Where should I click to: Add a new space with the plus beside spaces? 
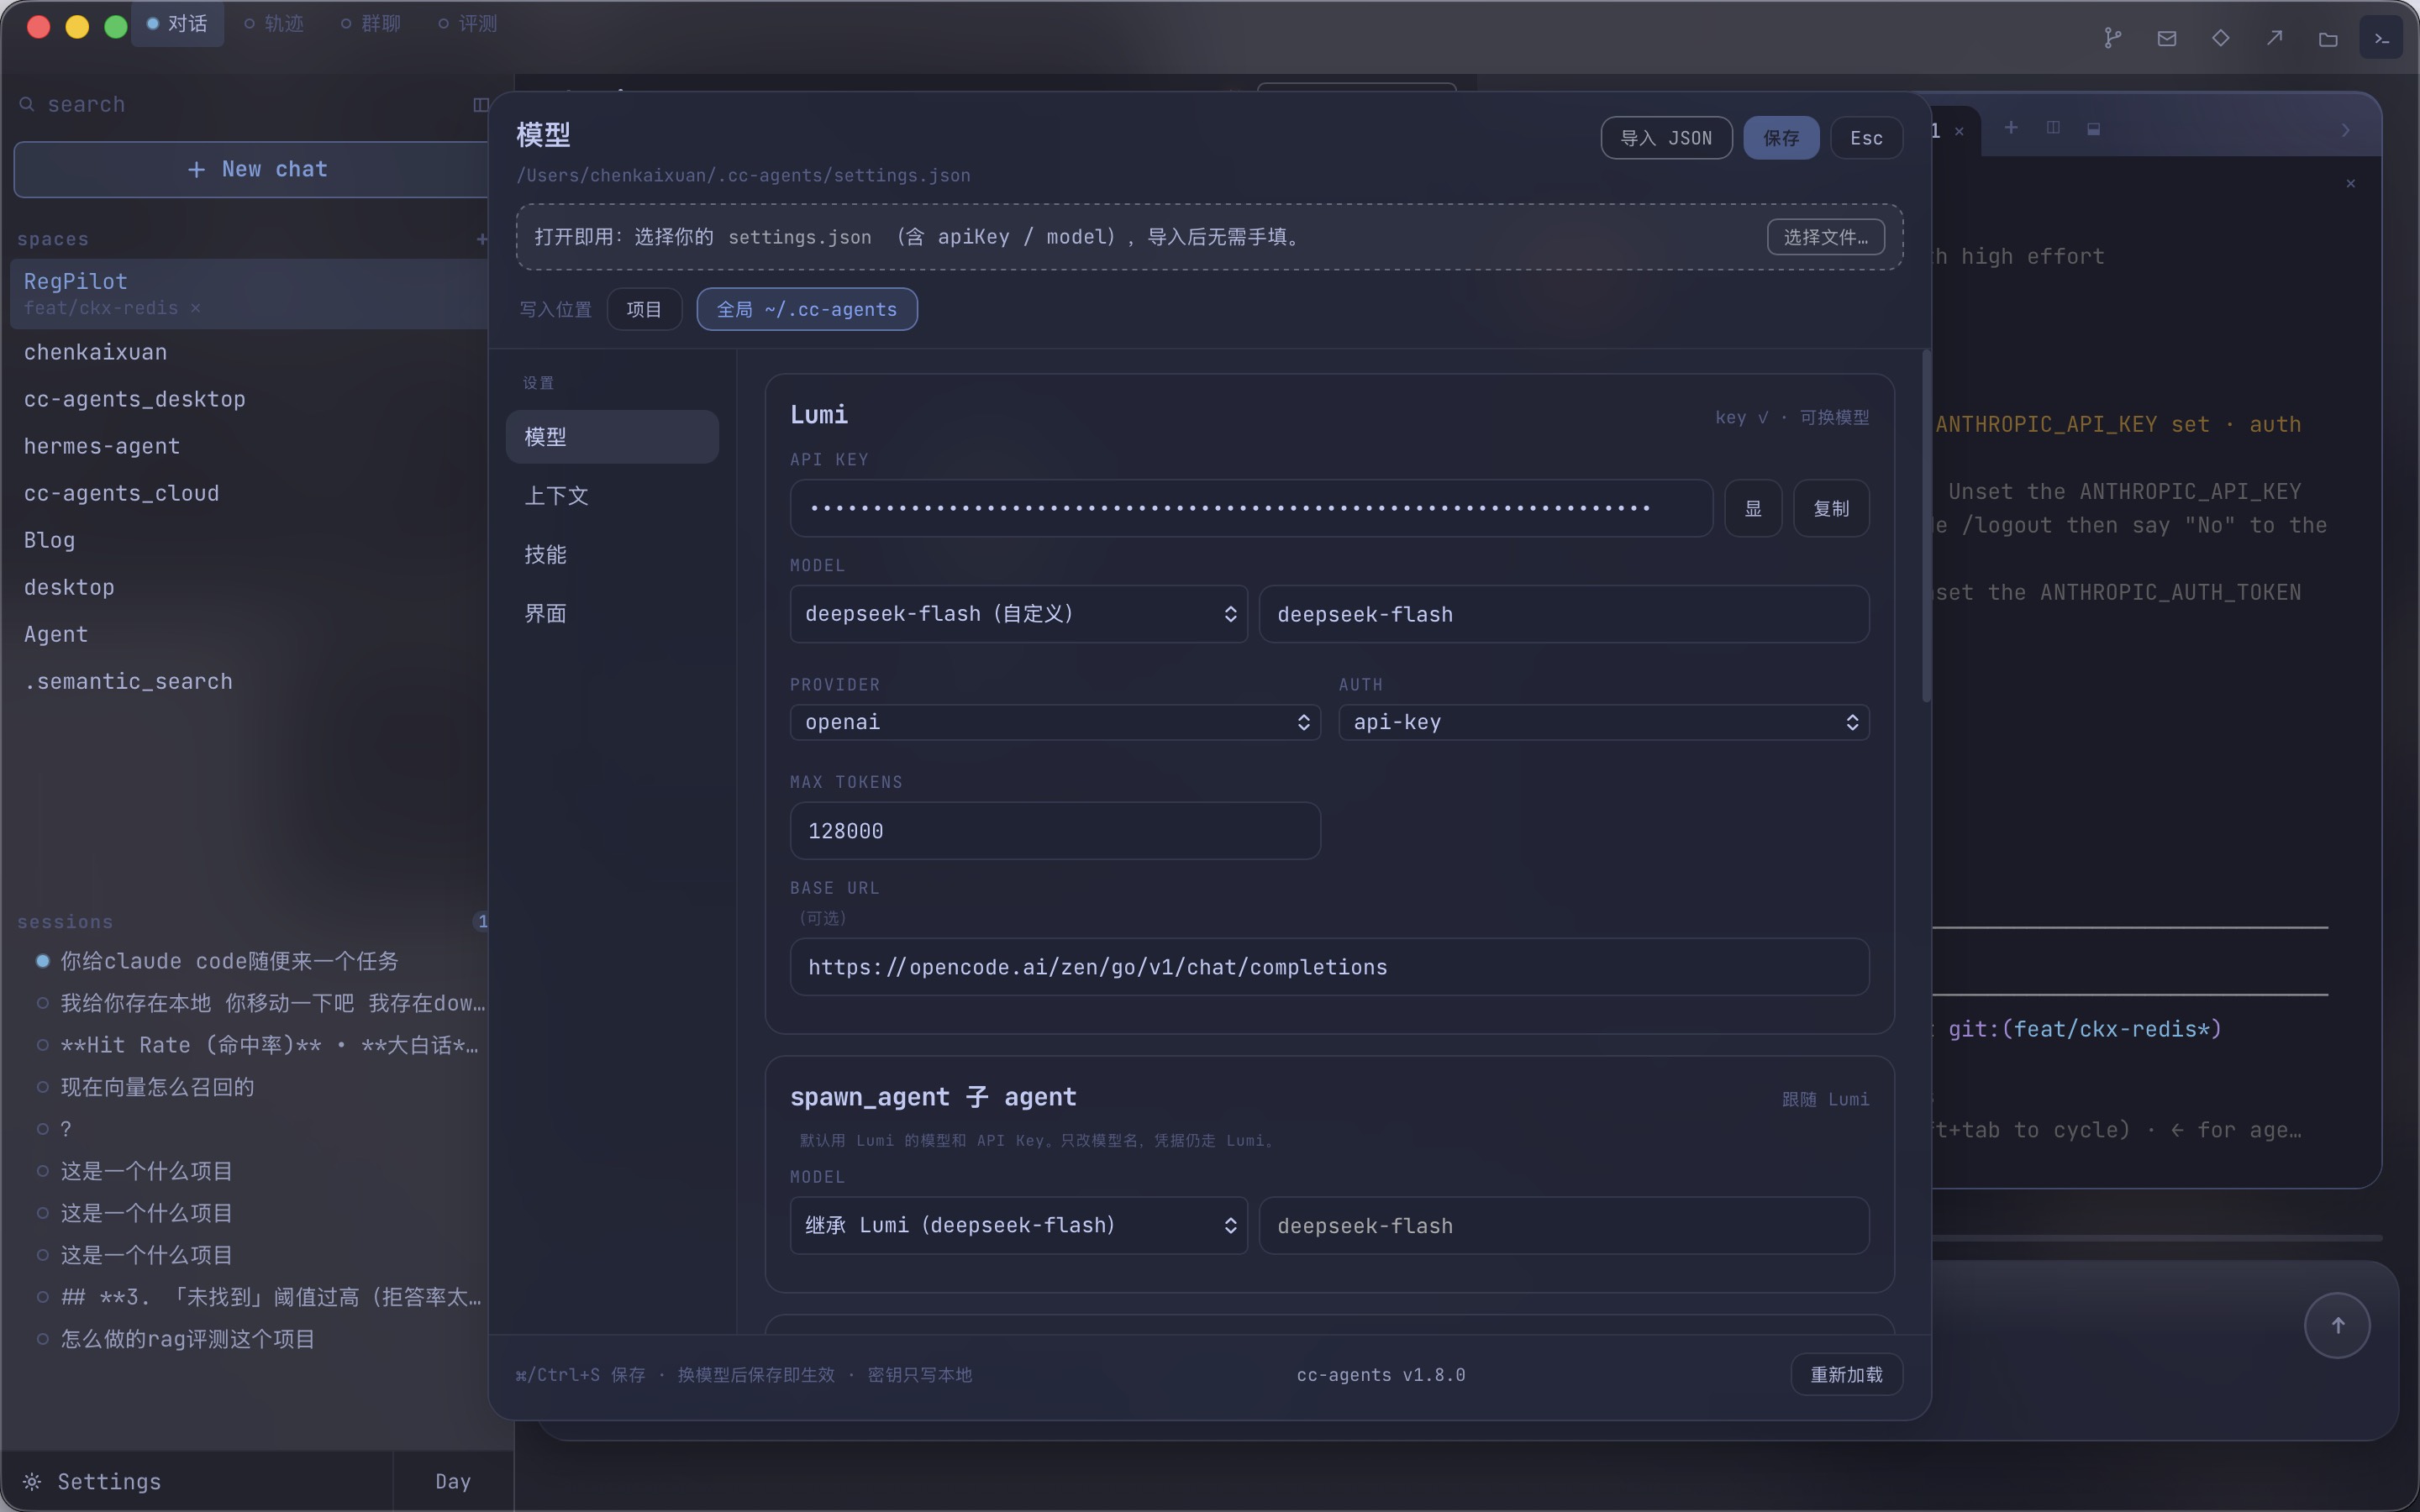pyautogui.click(x=481, y=239)
